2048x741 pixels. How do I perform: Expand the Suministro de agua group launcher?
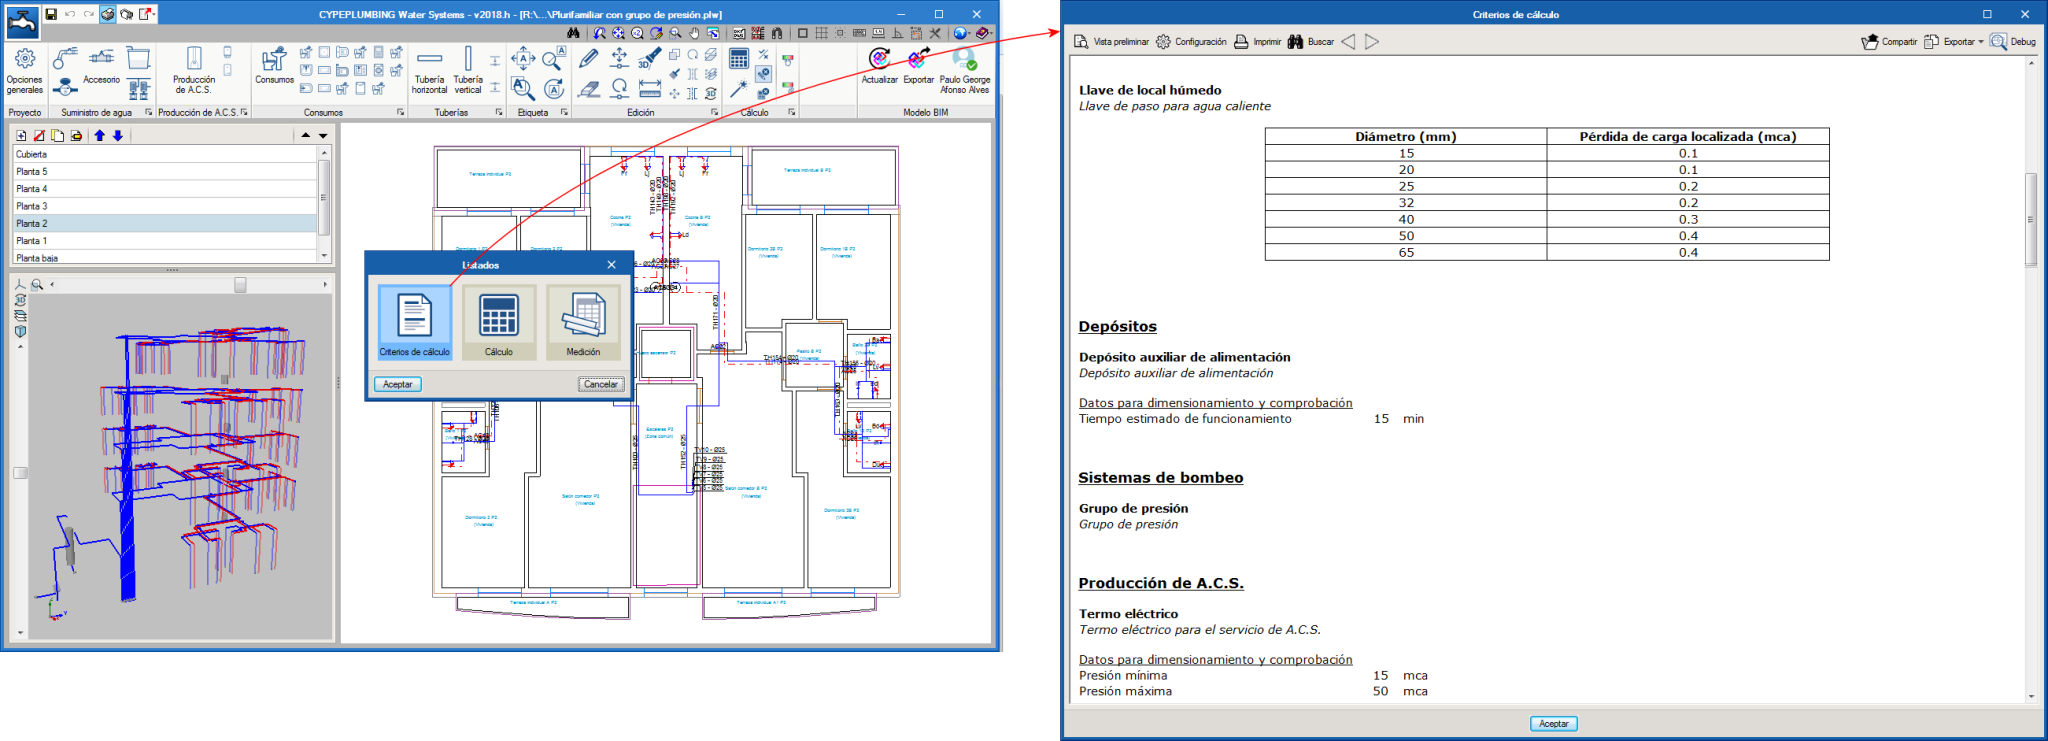(148, 113)
